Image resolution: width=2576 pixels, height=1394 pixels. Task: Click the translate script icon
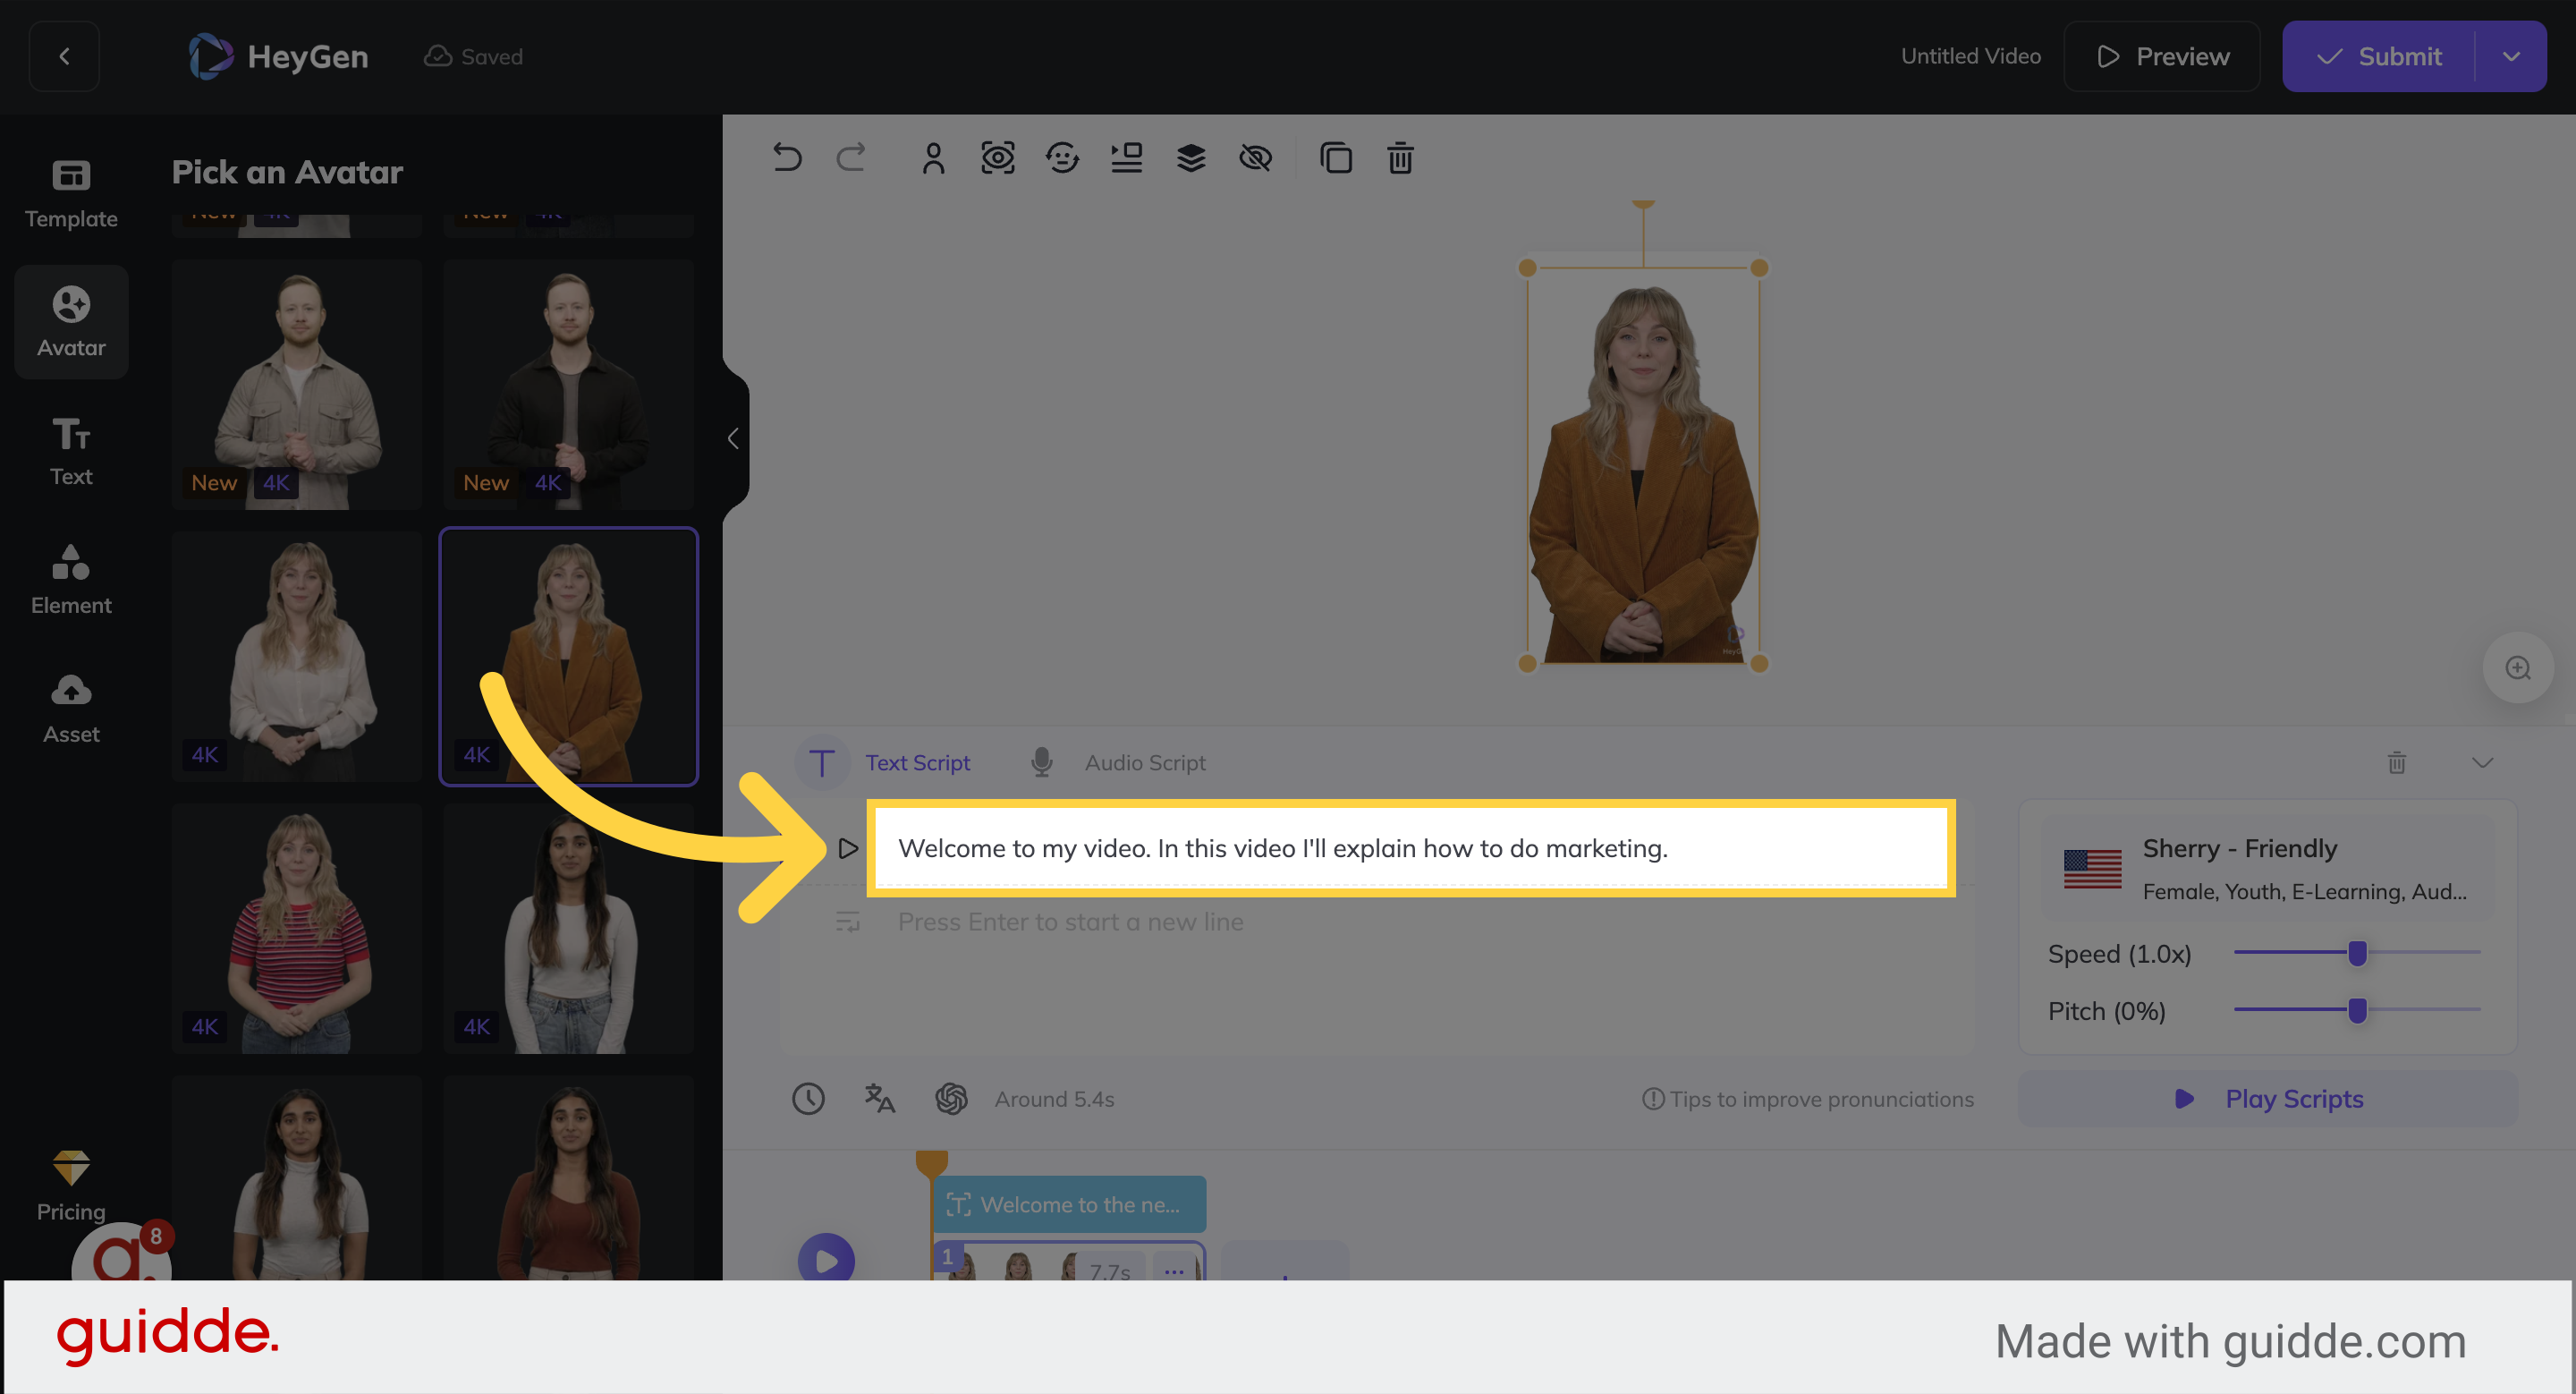coord(878,1098)
